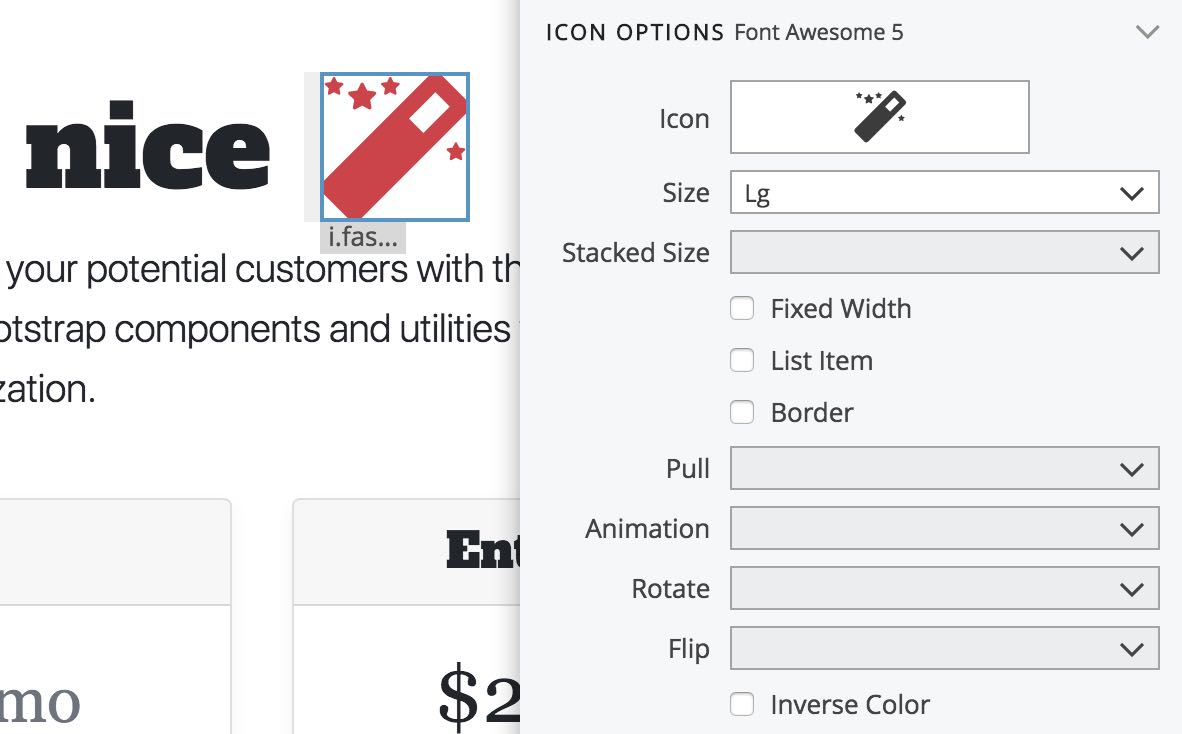Click the $2 price text
The width and height of the screenshot is (1182, 734).
(x=479, y=697)
